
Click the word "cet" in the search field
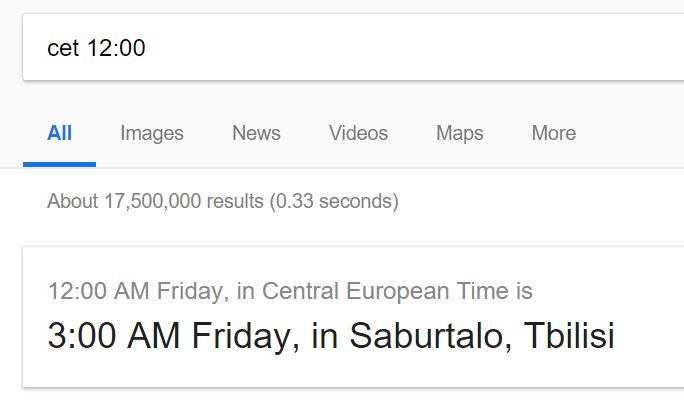pos(62,48)
